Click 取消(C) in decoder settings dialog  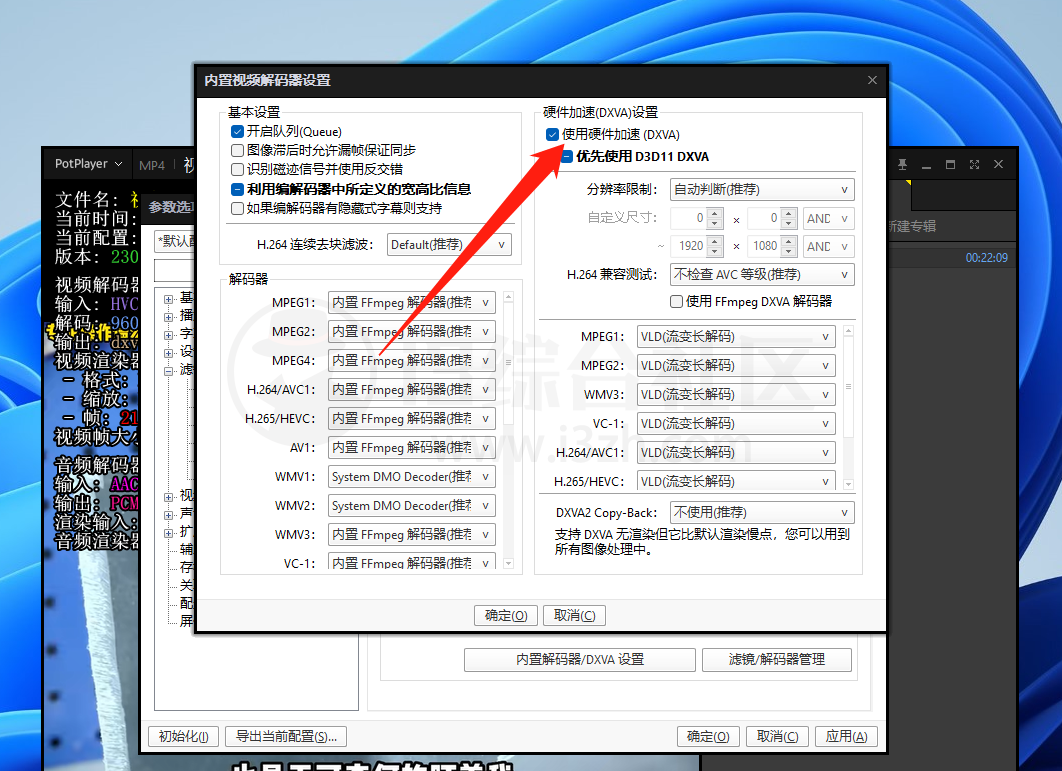574,615
